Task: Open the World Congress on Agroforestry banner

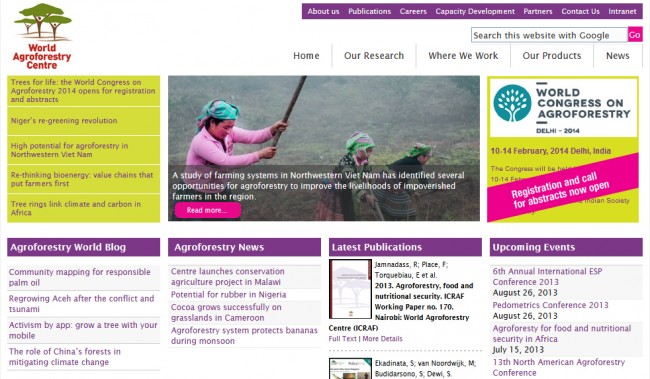Action: (x=563, y=149)
